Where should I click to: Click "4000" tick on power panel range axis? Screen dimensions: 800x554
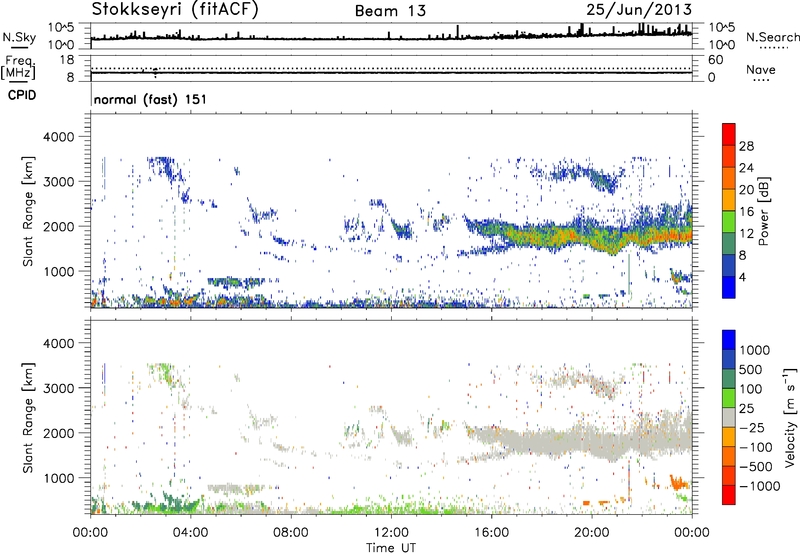click(x=59, y=137)
